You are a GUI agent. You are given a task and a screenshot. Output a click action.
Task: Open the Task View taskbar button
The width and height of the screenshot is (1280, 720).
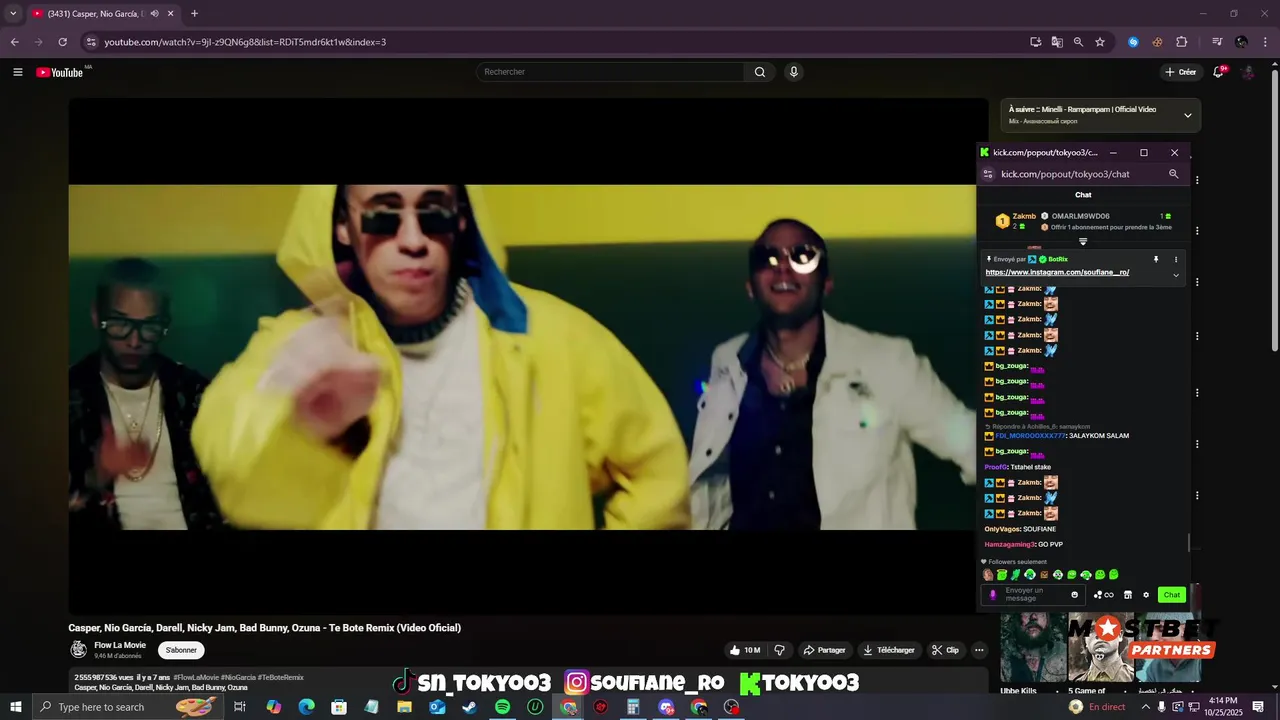click(x=240, y=707)
